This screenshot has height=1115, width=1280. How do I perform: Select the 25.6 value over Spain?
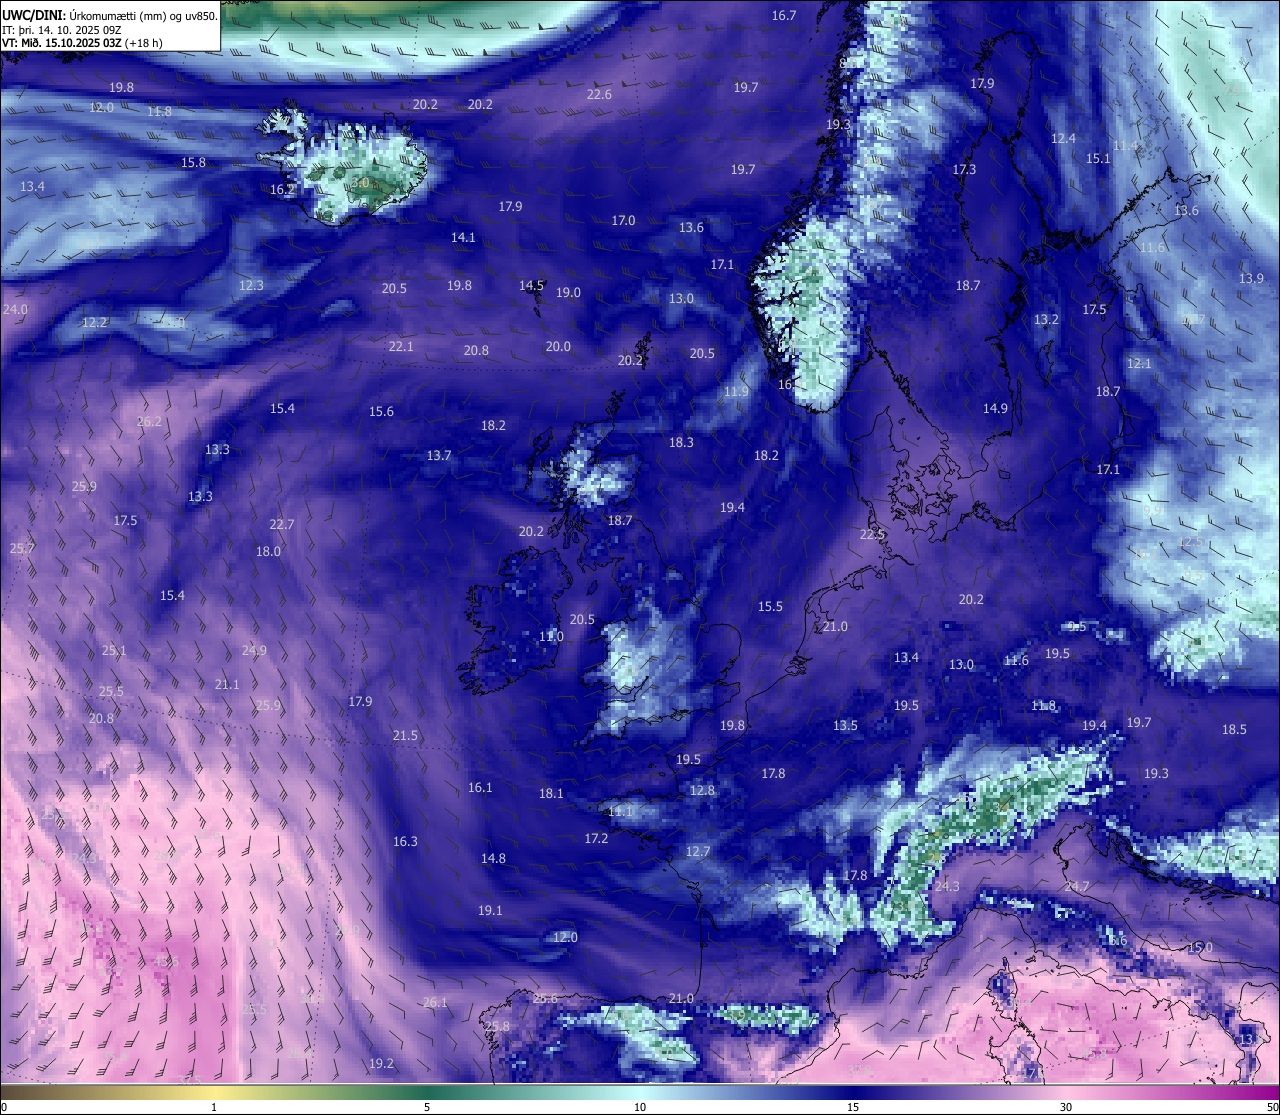tap(545, 999)
